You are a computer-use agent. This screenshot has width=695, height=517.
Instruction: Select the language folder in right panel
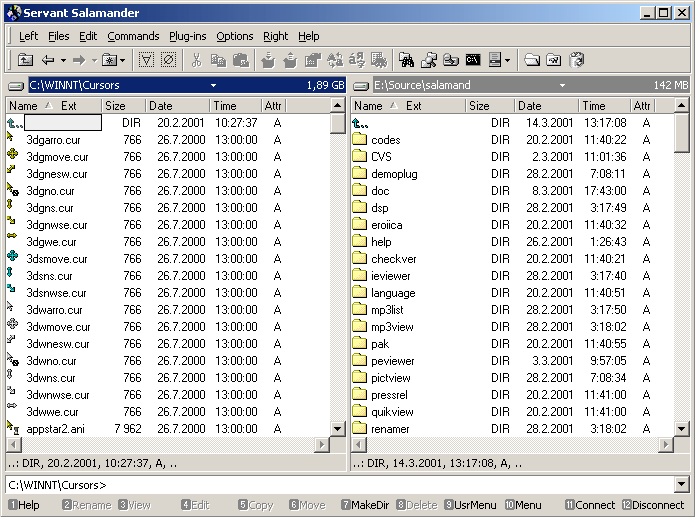click(x=392, y=293)
